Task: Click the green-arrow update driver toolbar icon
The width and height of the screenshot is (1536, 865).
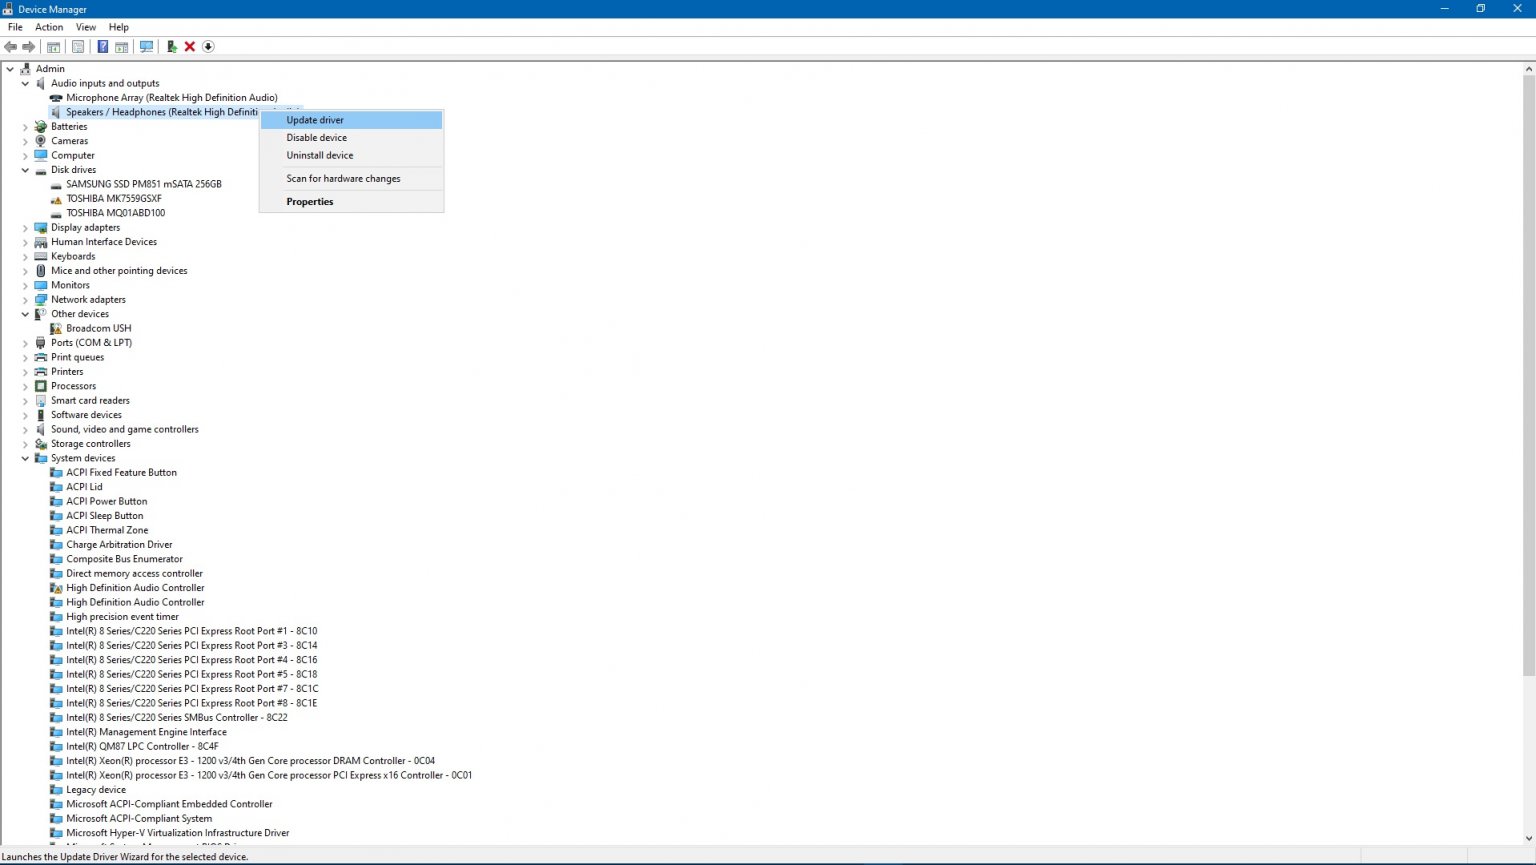Action: [171, 47]
